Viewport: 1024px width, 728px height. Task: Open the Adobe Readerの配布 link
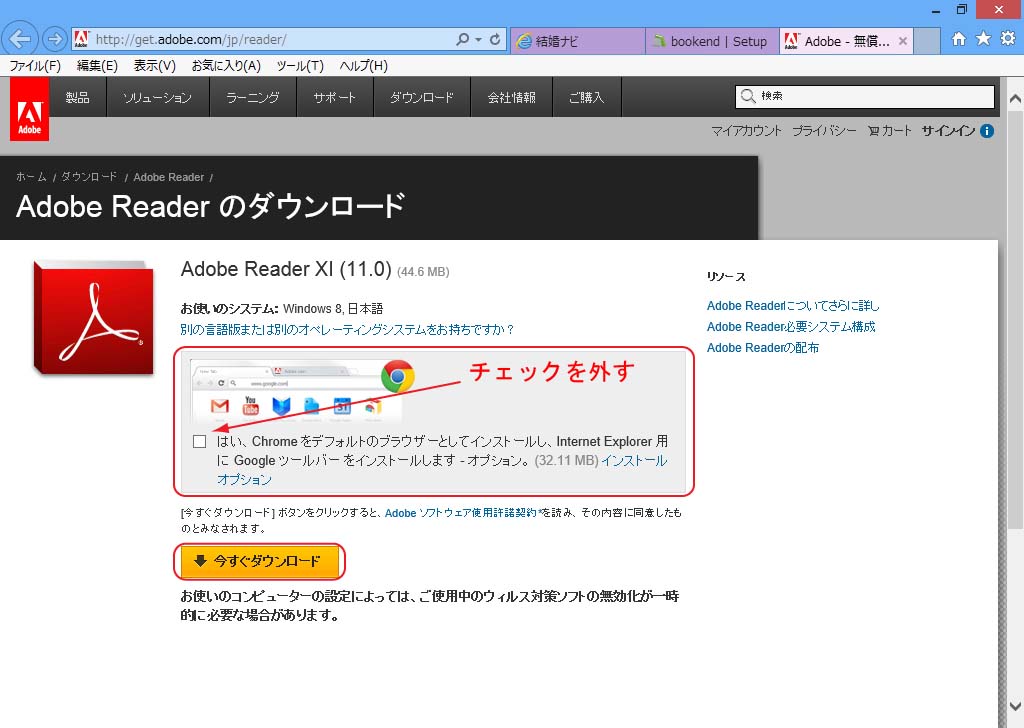tap(763, 347)
